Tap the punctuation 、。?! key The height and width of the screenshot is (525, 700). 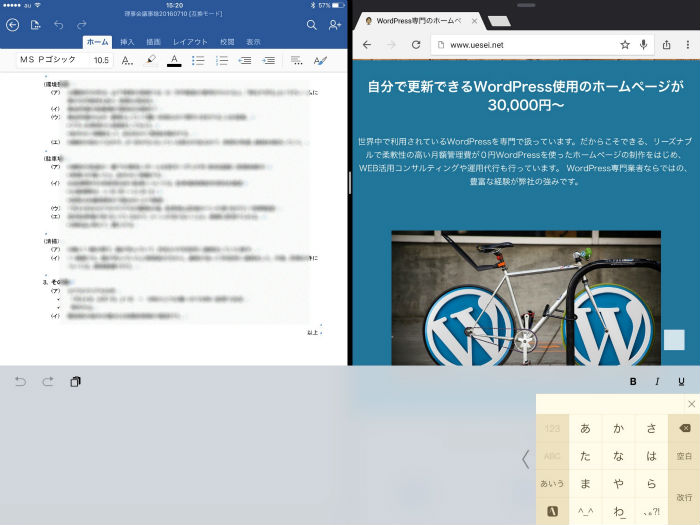tap(651, 511)
